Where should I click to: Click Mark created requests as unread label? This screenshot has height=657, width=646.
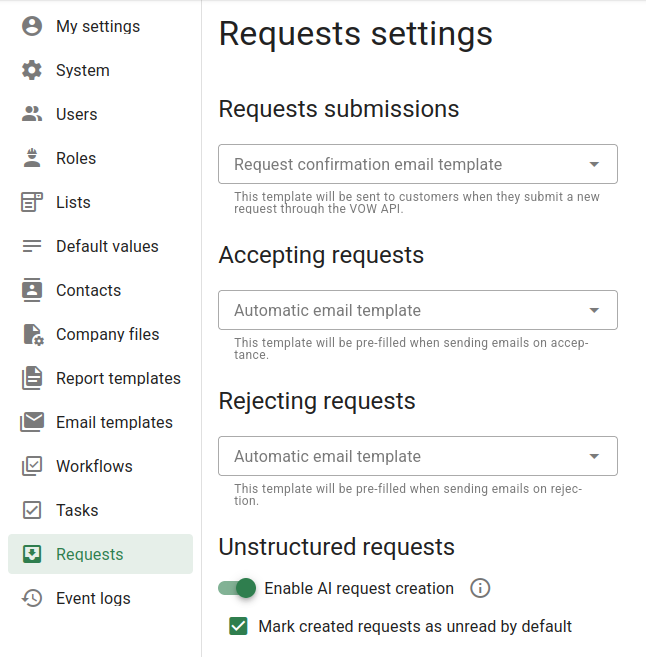coord(415,626)
